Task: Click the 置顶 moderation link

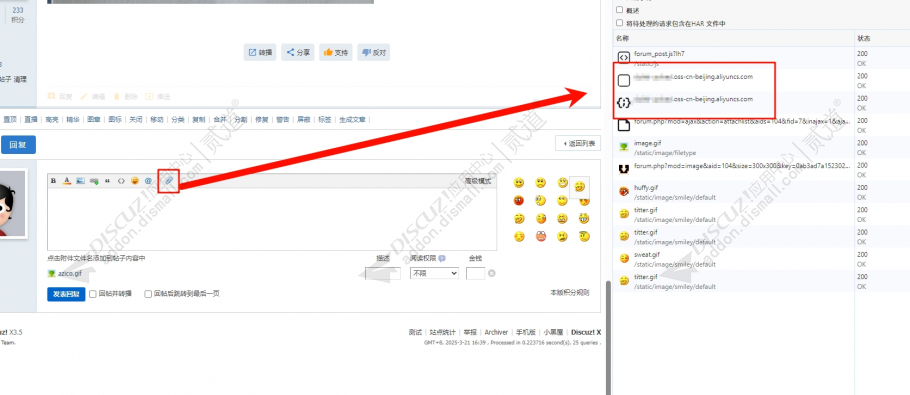Action: pos(10,119)
